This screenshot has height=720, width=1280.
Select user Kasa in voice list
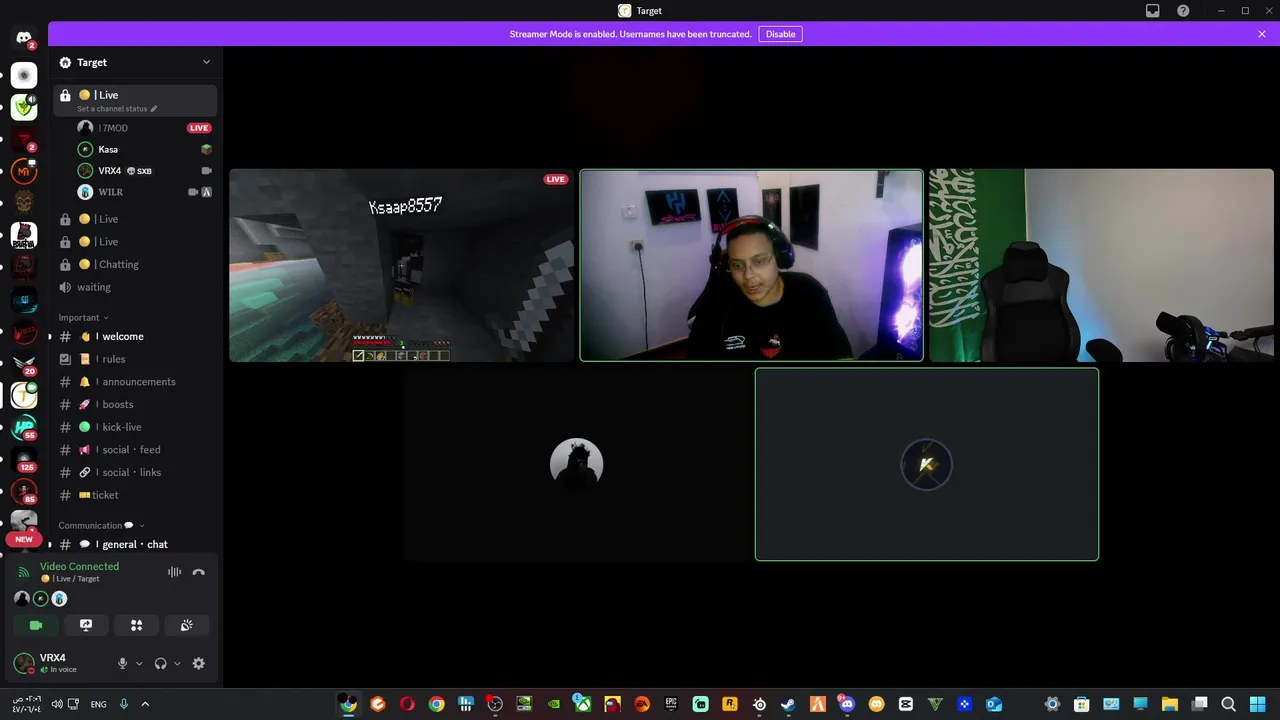point(145,149)
